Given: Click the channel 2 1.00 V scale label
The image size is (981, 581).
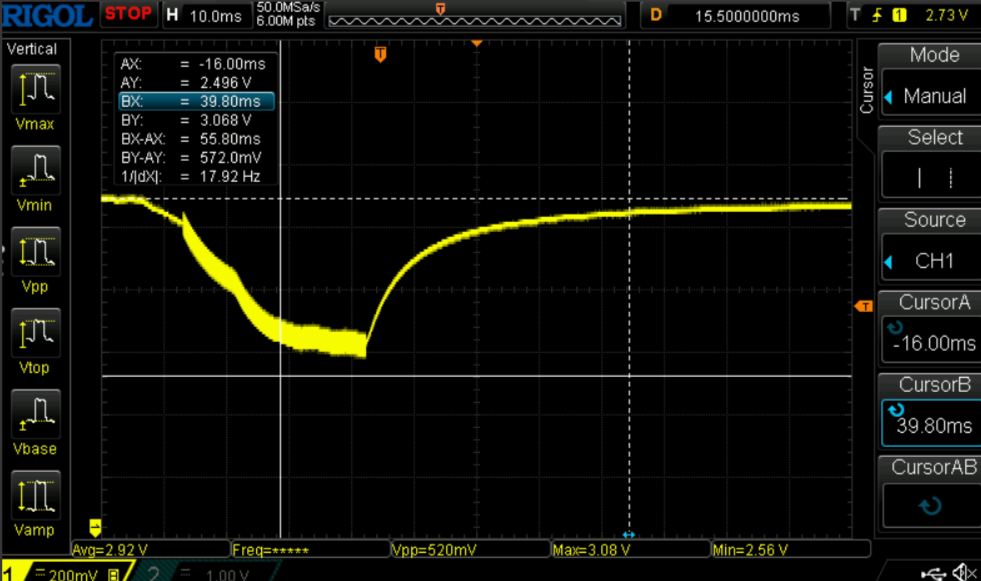Looking at the screenshot, I should coord(227,575).
